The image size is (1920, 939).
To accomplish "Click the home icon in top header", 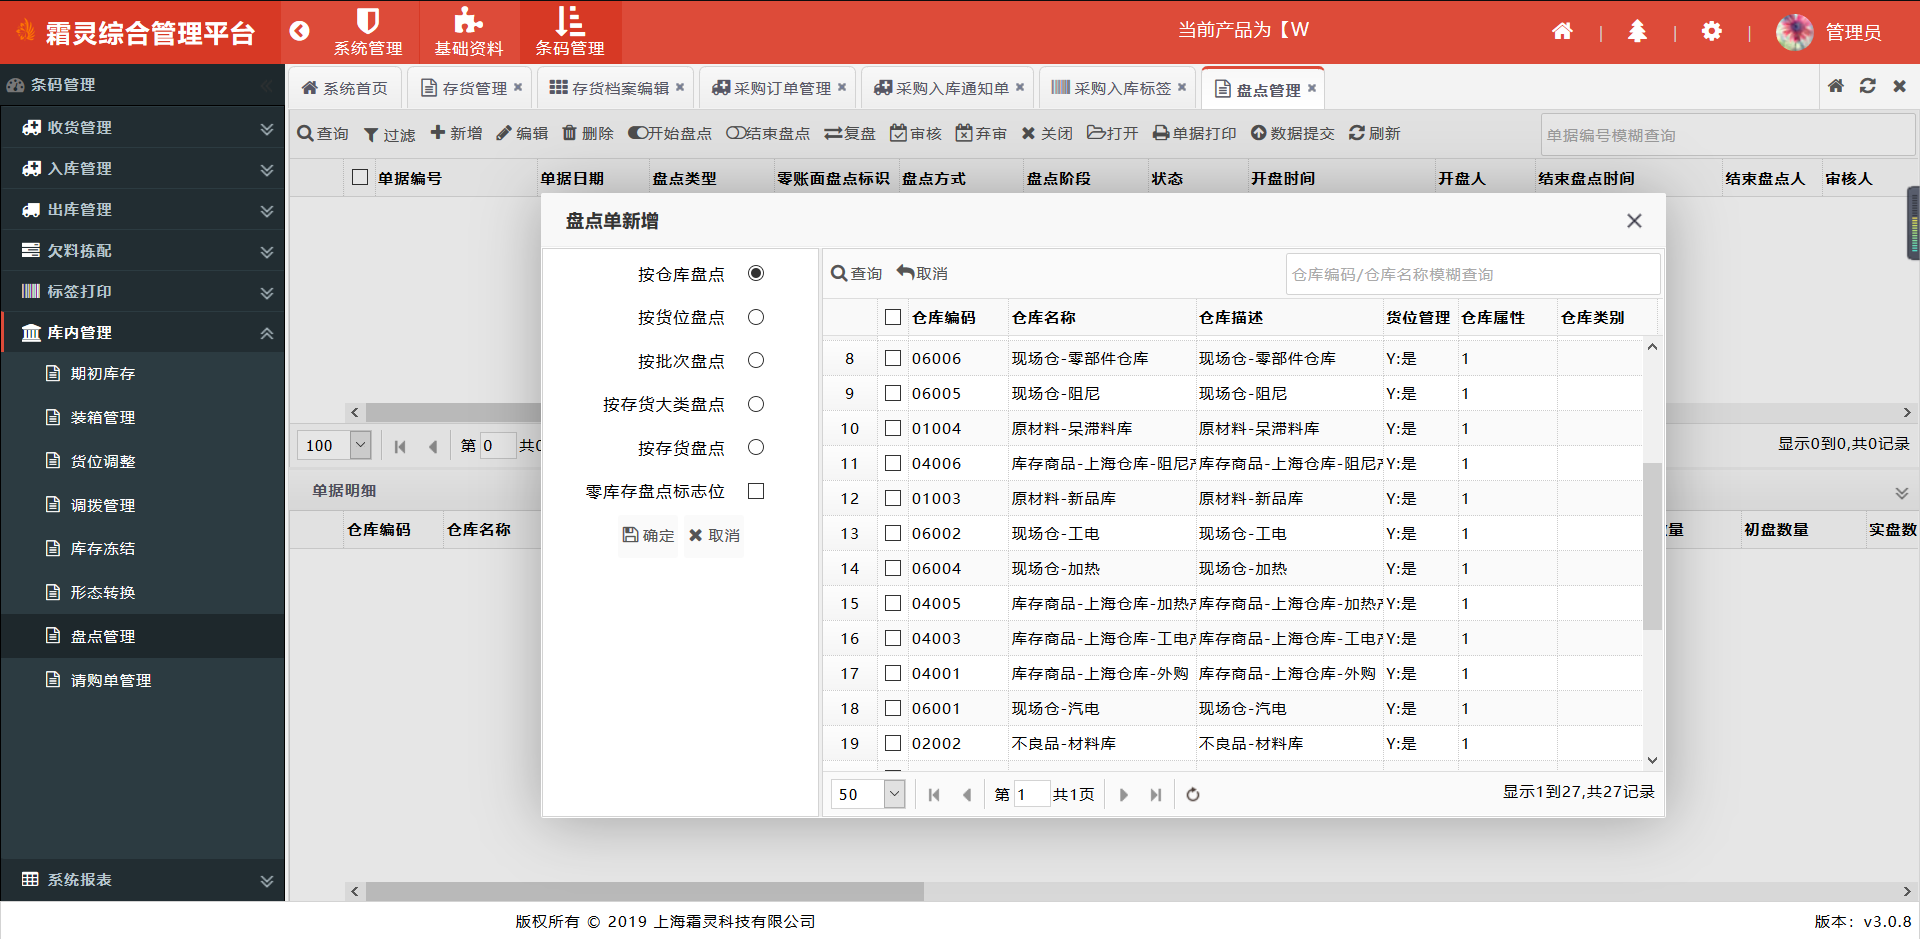I will [1562, 32].
